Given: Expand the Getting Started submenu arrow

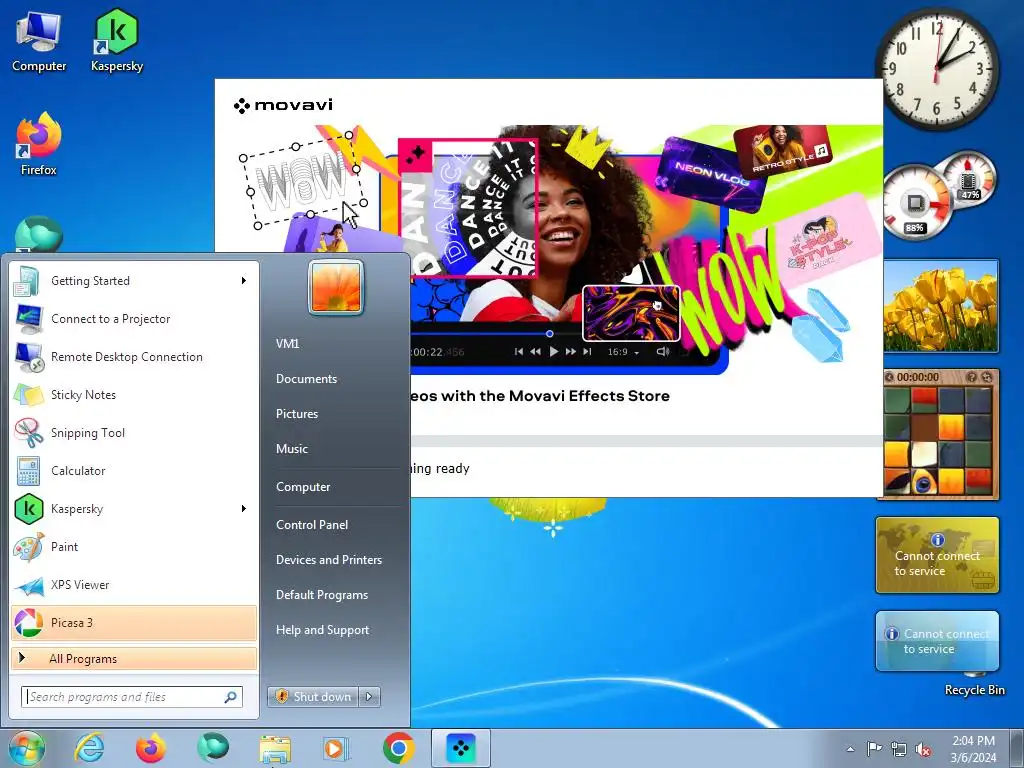Looking at the screenshot, I should click(244, 281).
